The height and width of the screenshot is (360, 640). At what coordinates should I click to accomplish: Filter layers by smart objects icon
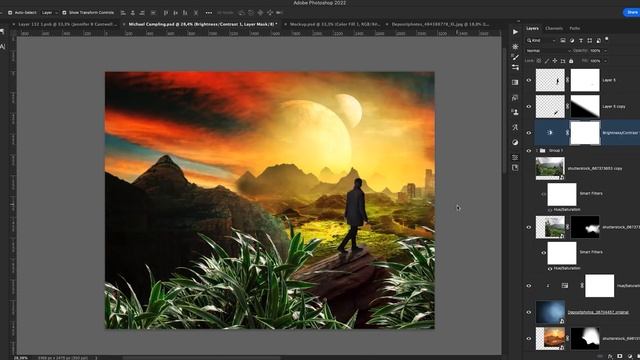(x=598, y=40)
